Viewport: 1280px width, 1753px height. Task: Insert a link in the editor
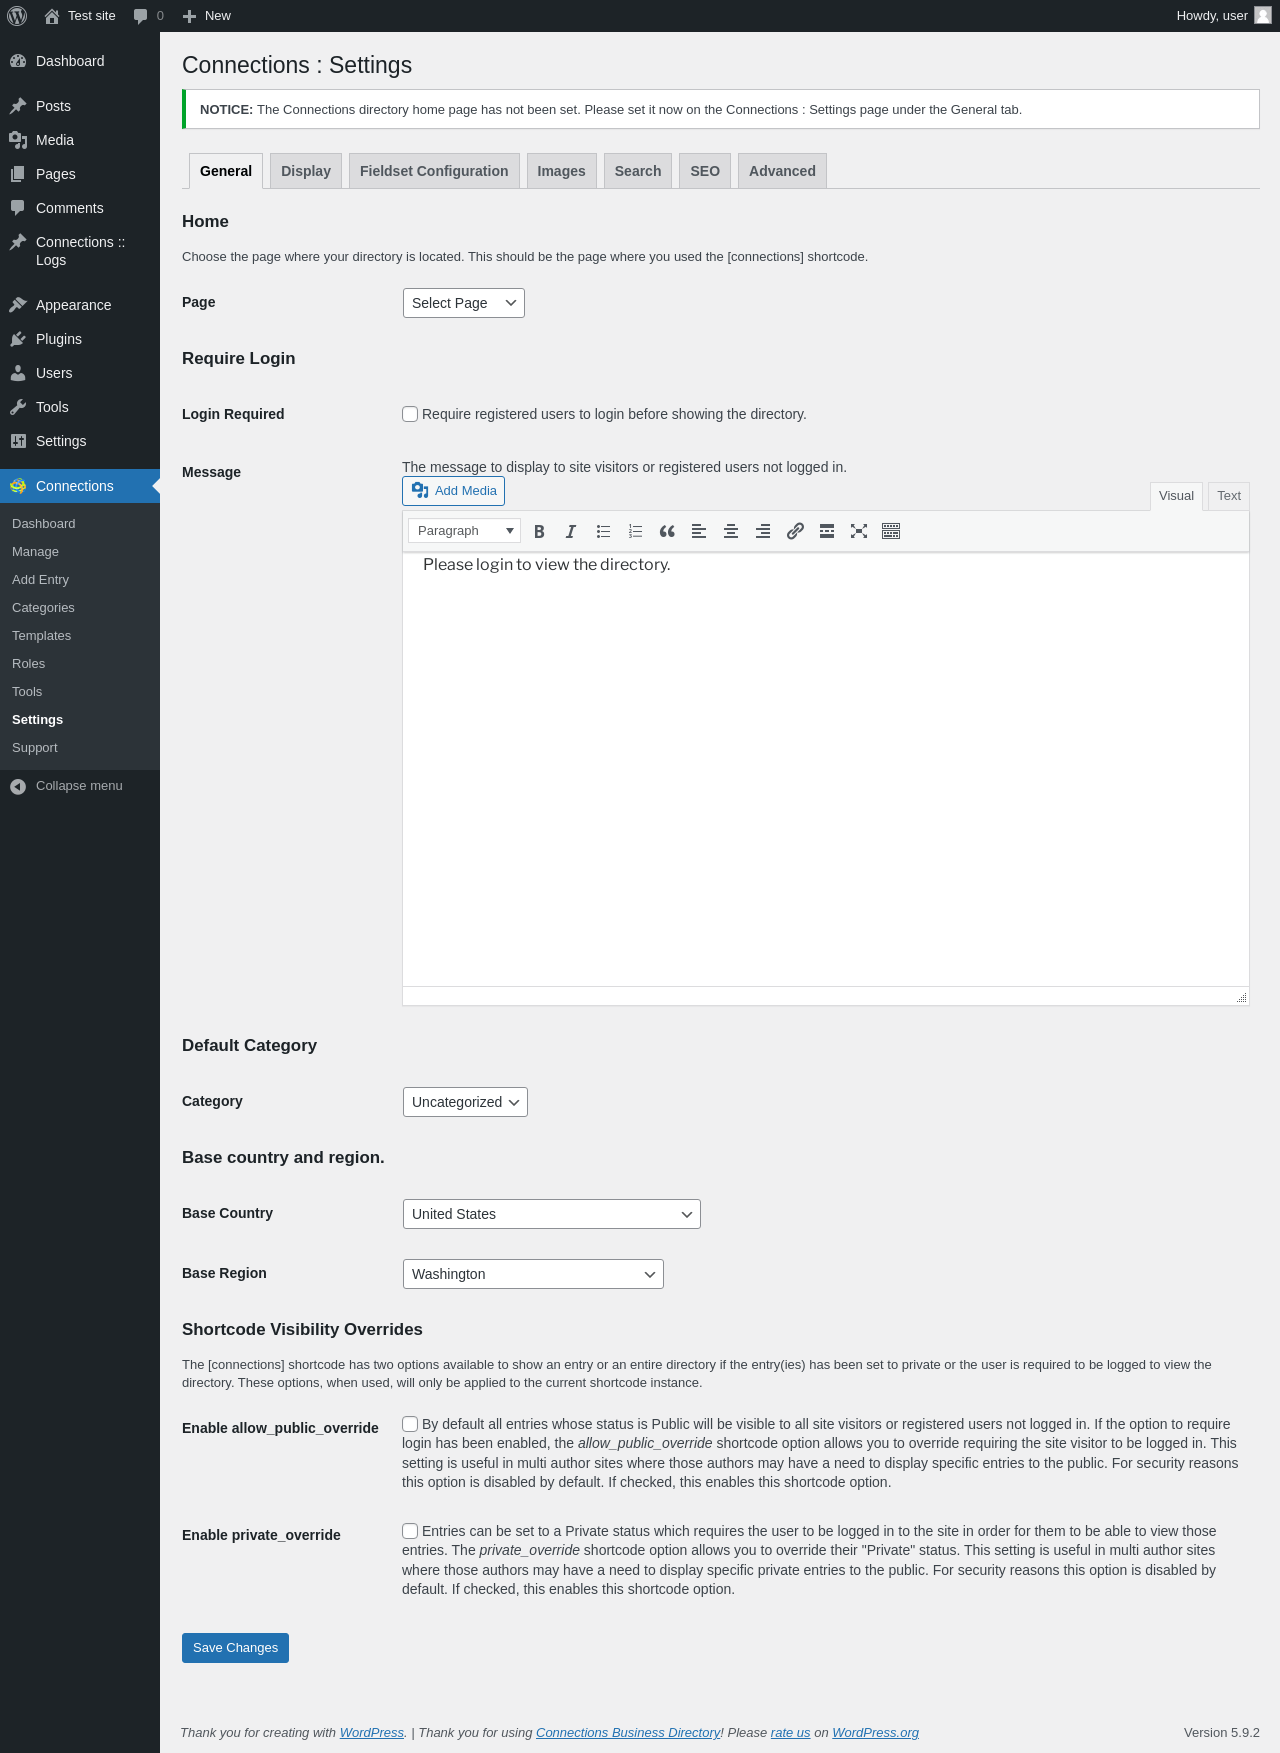[x=795, y=531]
